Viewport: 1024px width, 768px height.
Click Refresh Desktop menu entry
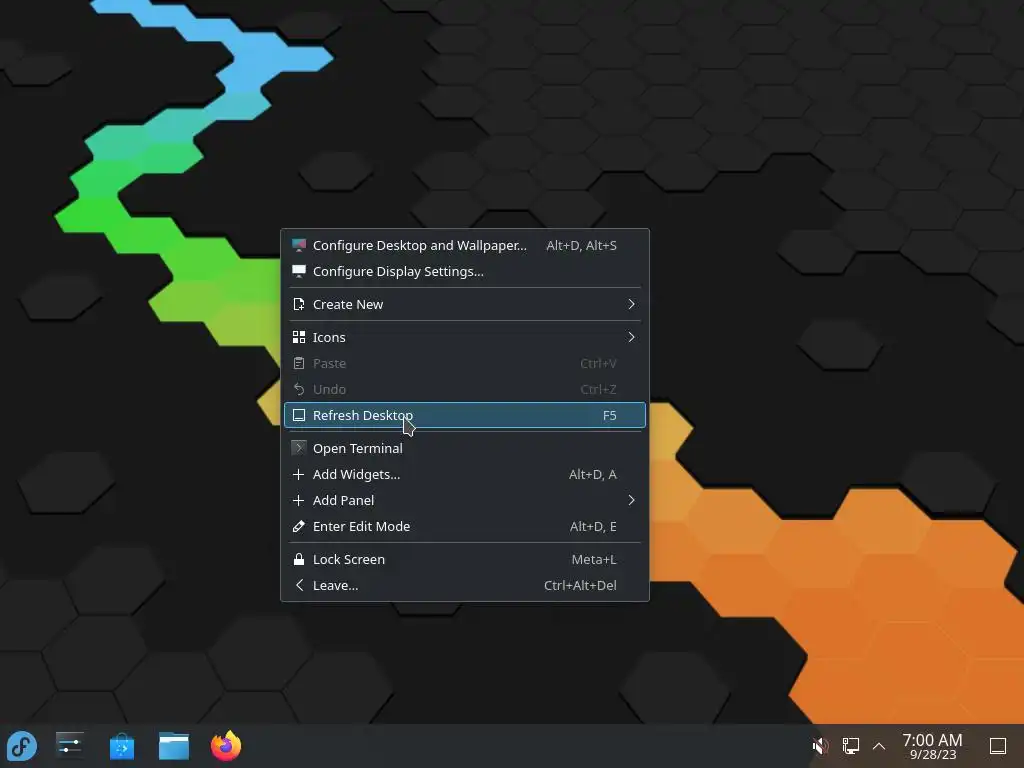(465, 415)
